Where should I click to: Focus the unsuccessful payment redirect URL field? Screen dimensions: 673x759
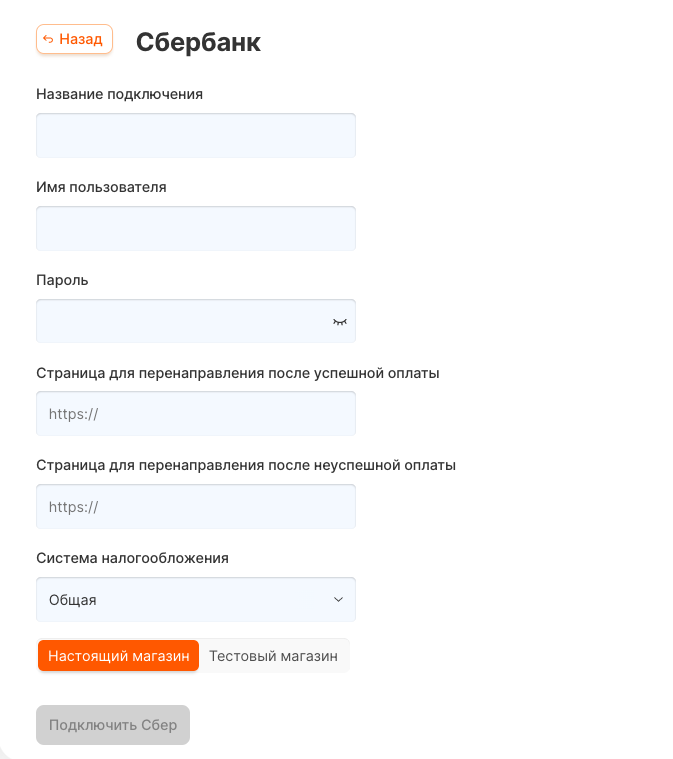tap(195, 507)
